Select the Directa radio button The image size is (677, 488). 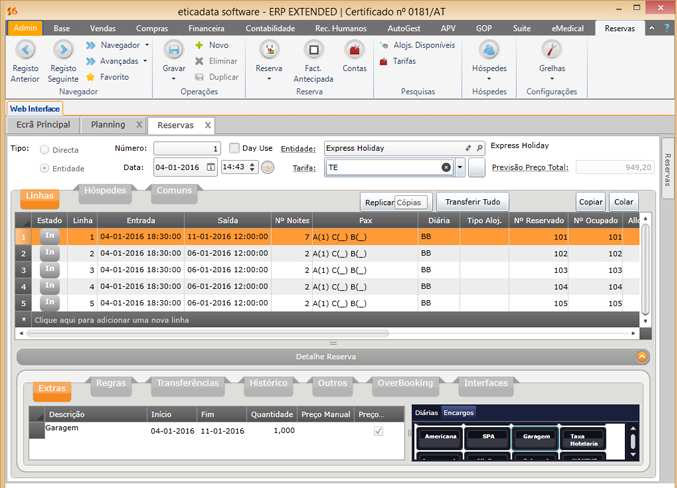click(x=45, y=150)
